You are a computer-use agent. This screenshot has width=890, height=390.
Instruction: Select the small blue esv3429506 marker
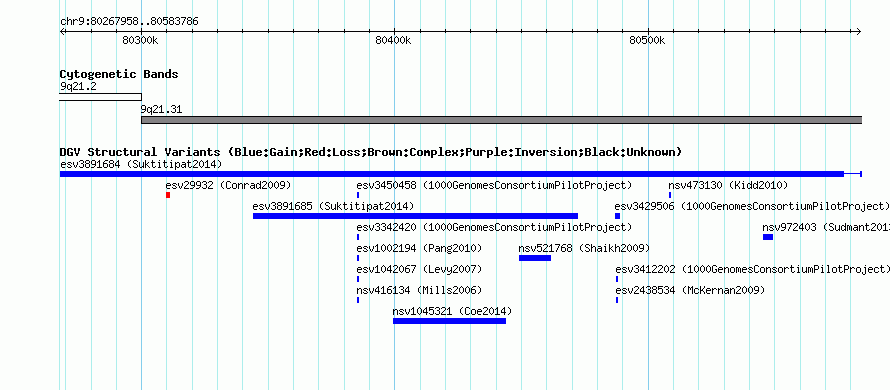tap(618, 216)
